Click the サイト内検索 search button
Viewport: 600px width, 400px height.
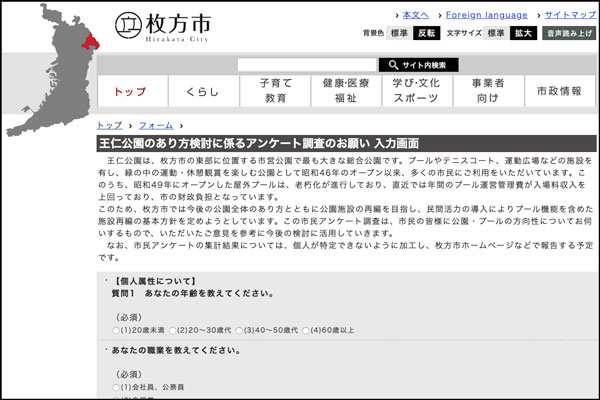point(417,65)
